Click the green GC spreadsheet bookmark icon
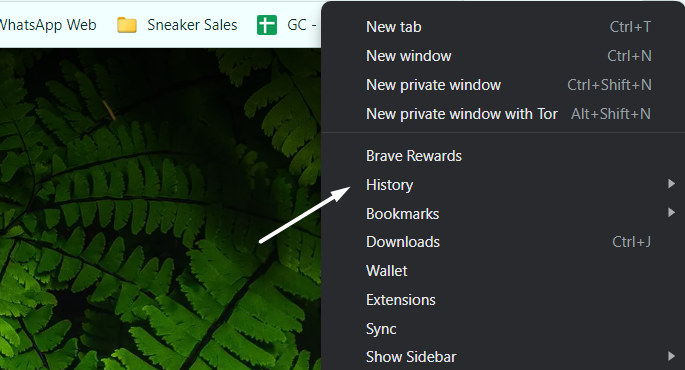 266,25
